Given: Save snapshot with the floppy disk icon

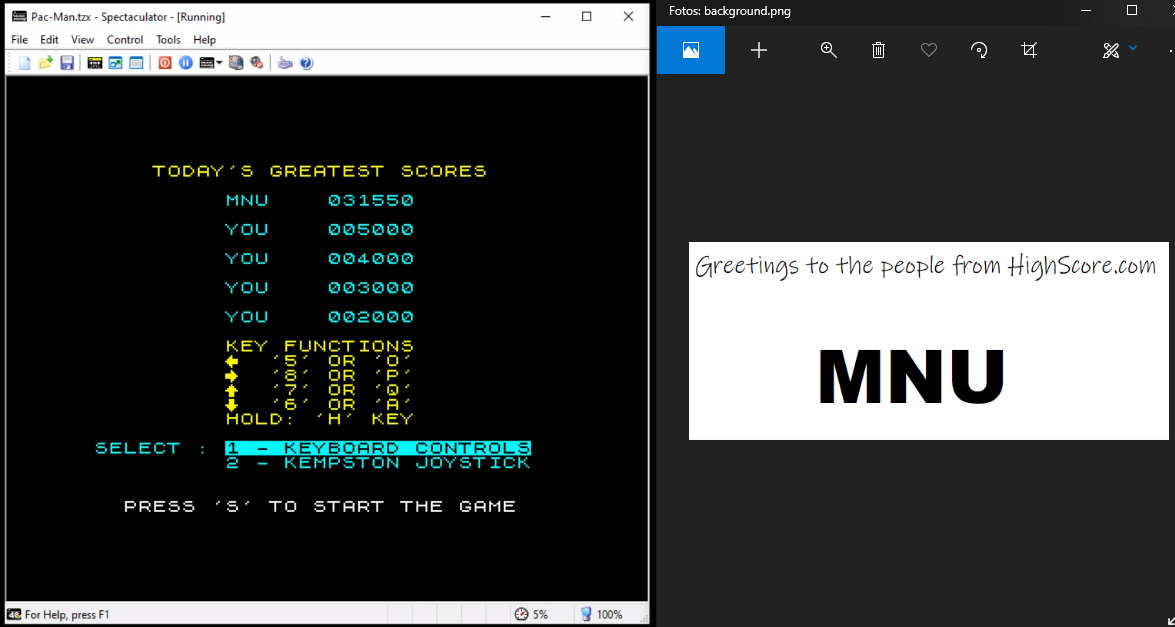Looking at the screenshot, I should 67,63.
